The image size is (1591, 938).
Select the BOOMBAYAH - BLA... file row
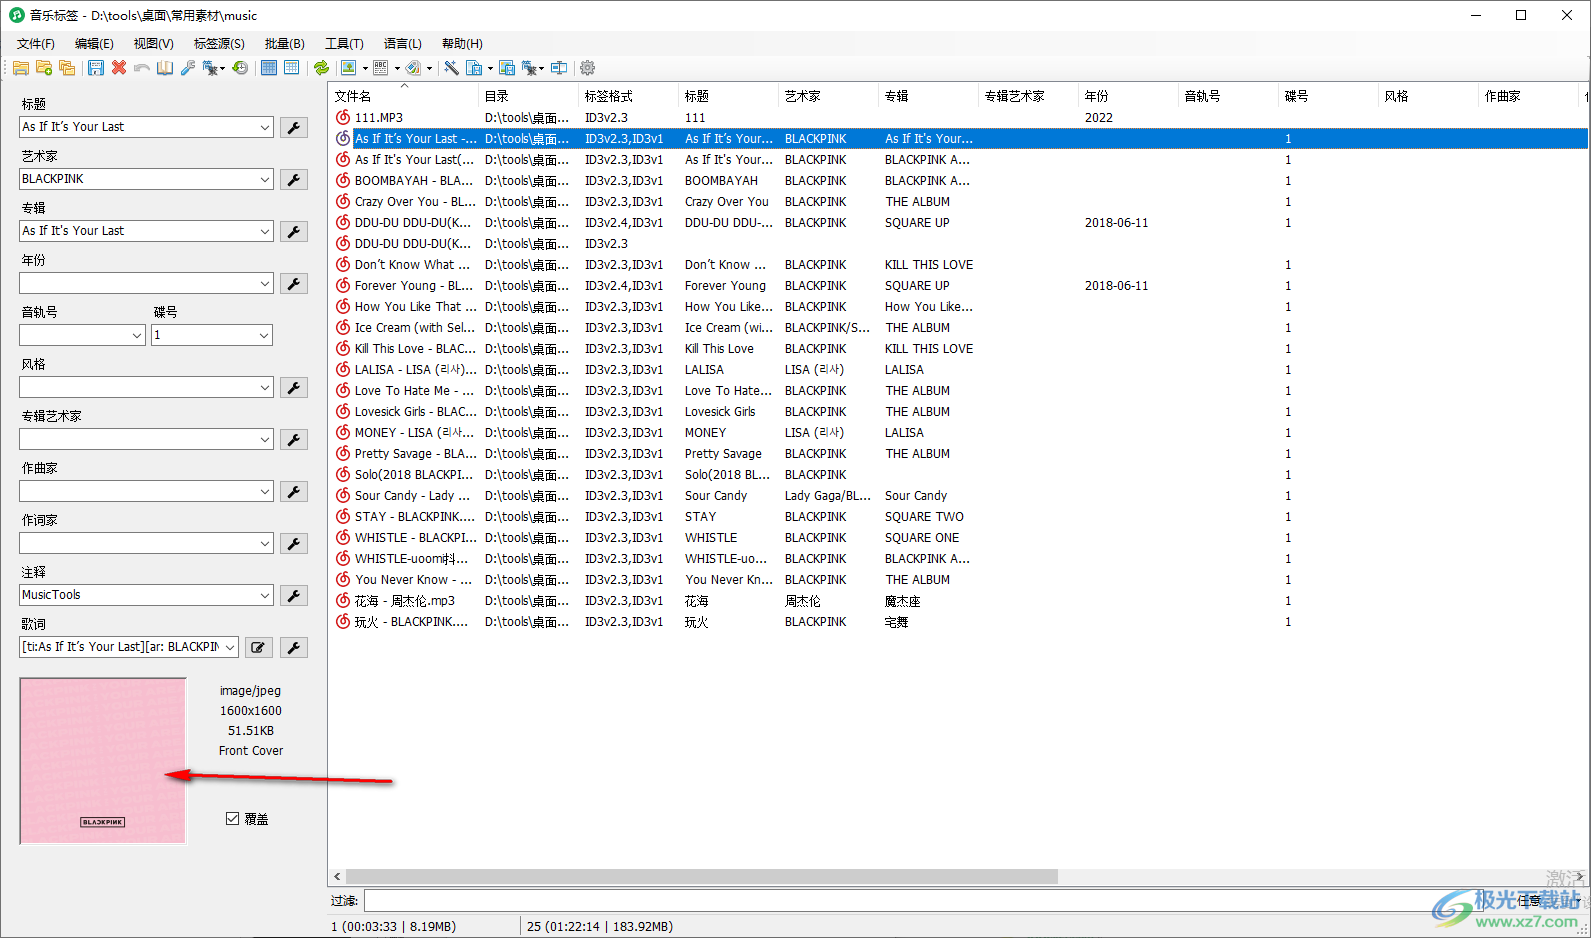click(x=958, y=180)
